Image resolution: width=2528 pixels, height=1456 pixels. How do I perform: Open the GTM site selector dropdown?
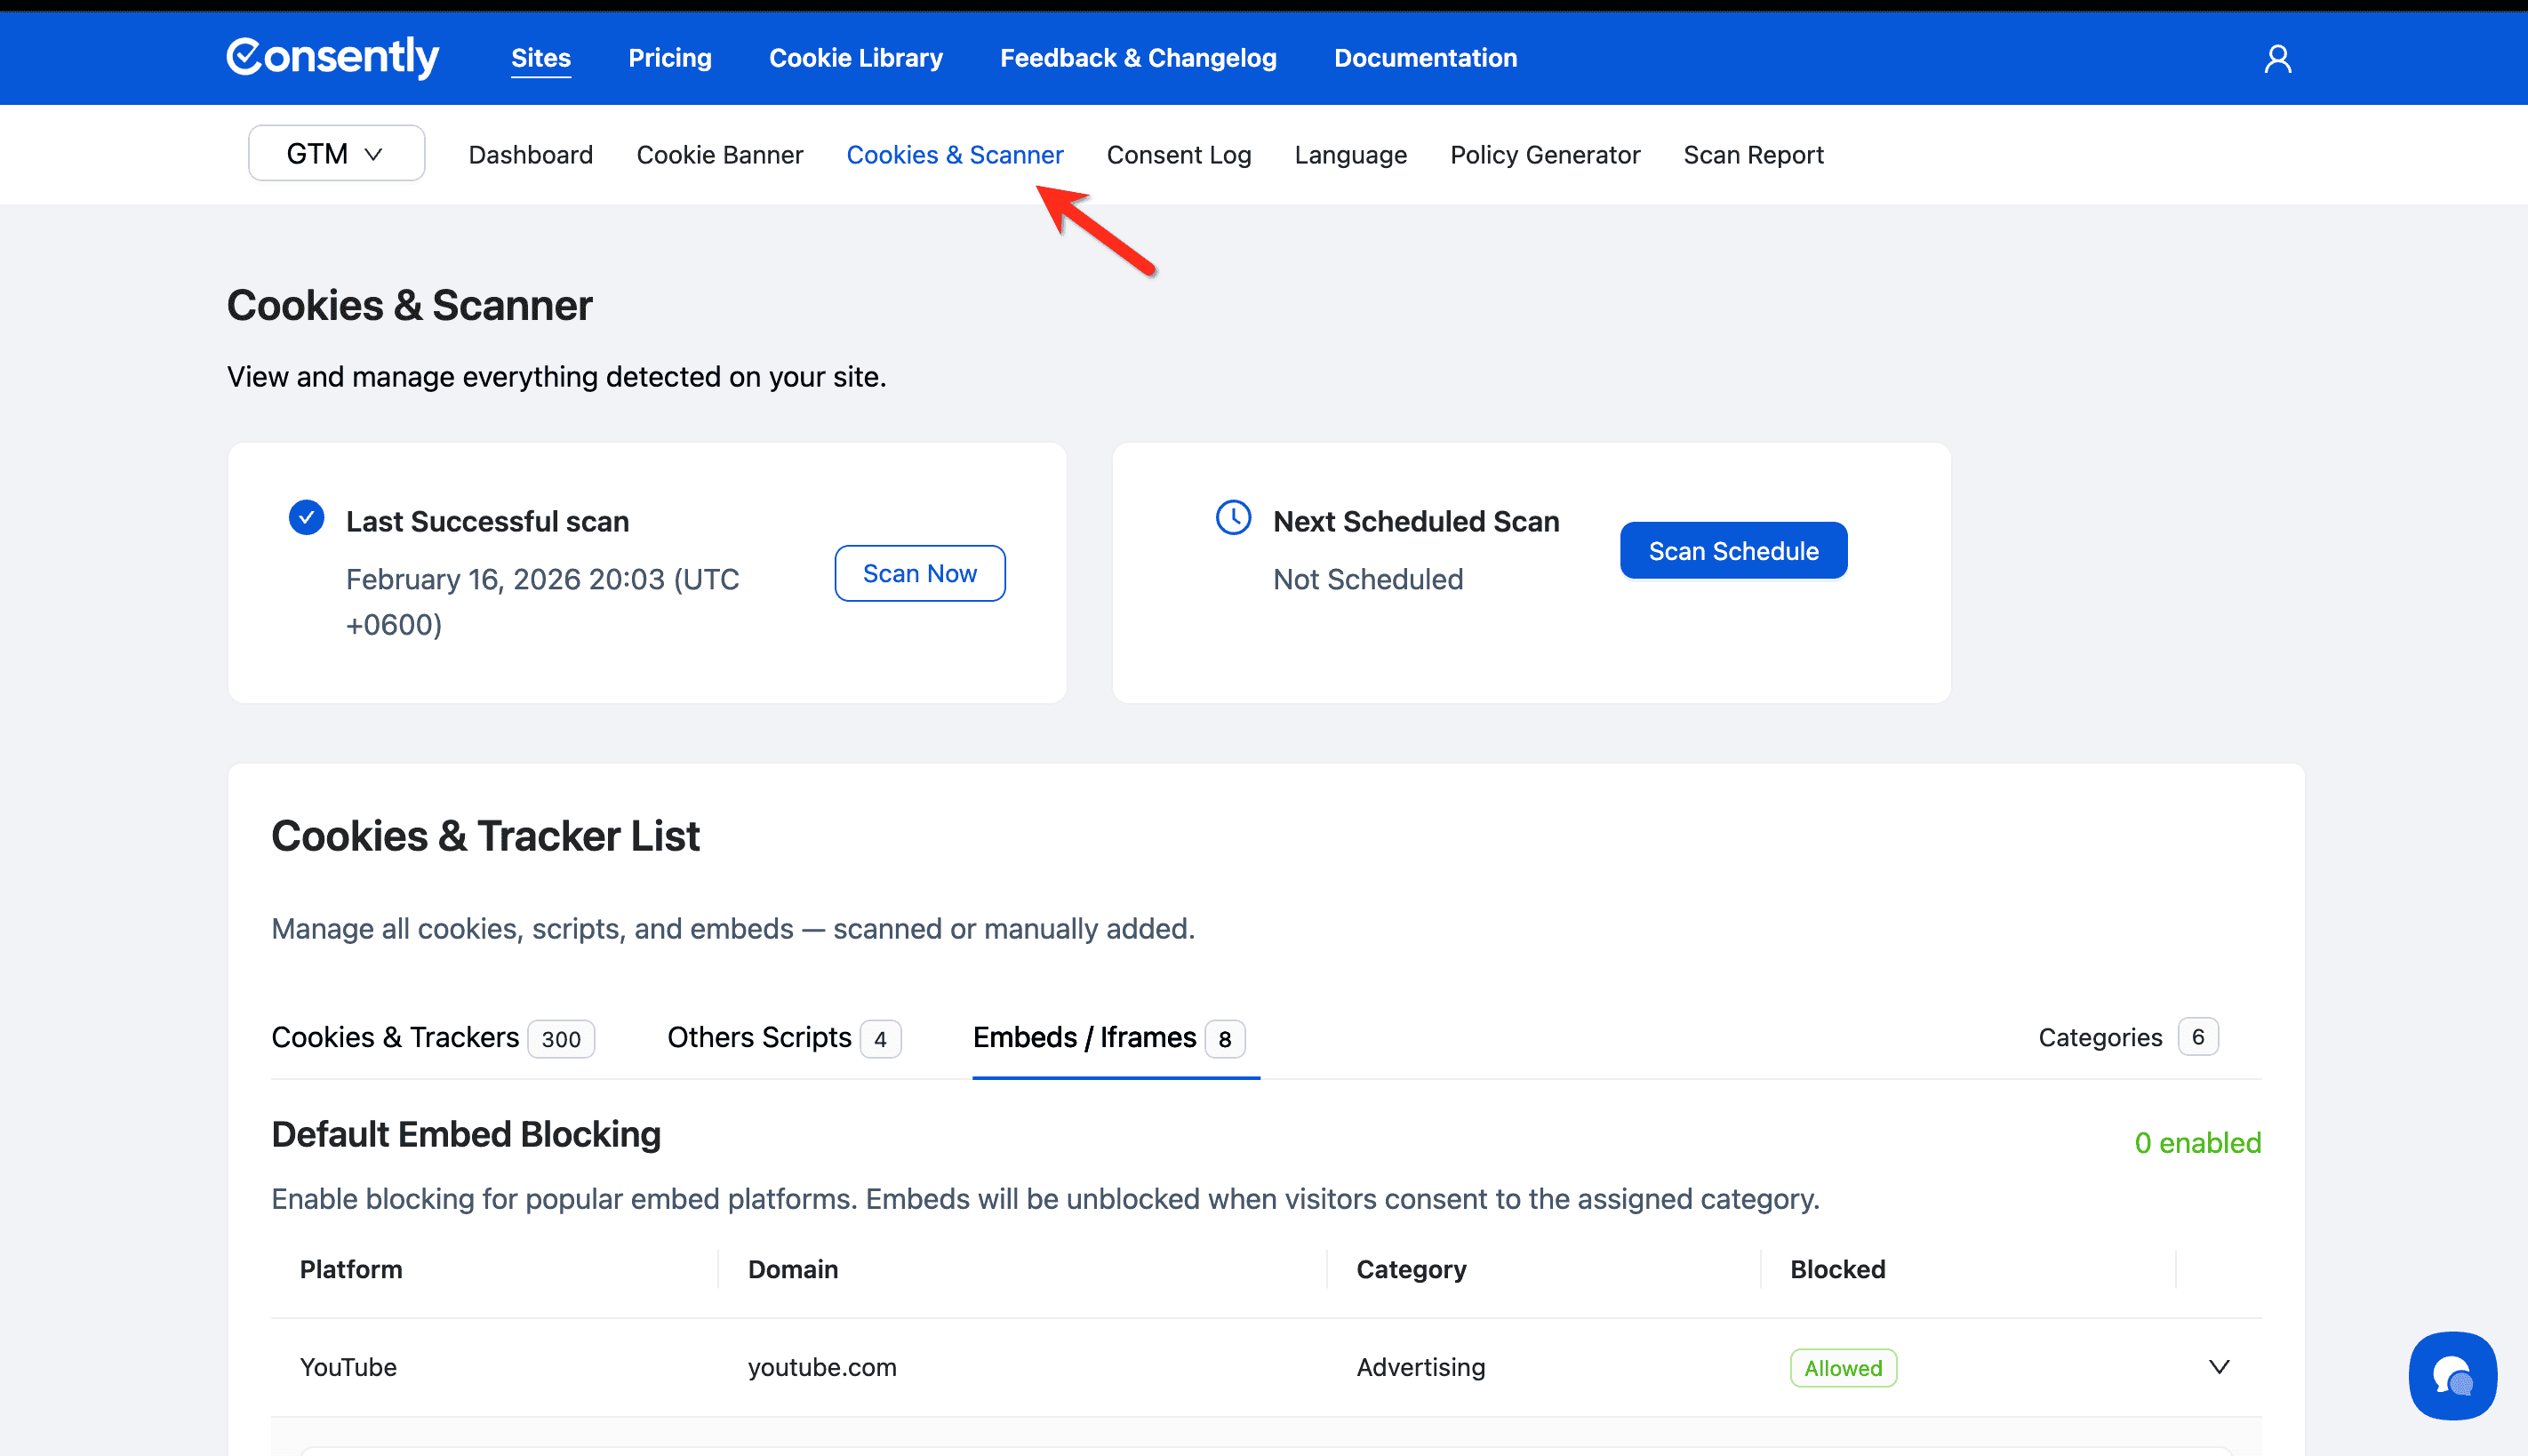(x=336, y=154)
